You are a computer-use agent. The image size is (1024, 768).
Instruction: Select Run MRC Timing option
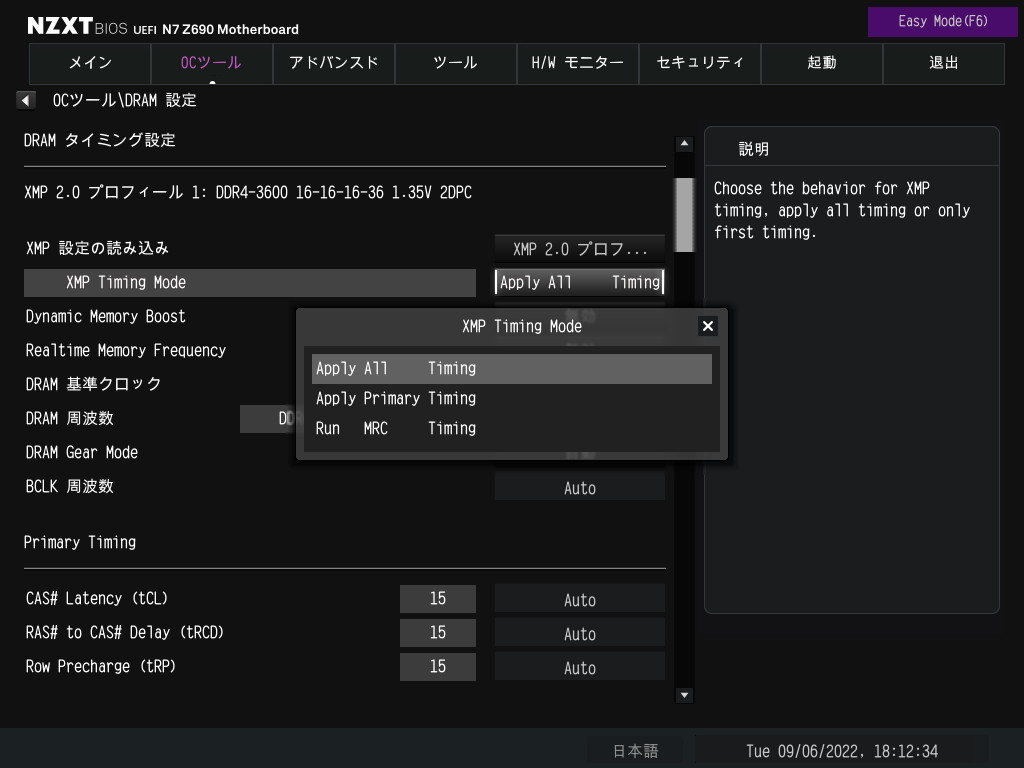pos(511,428)
